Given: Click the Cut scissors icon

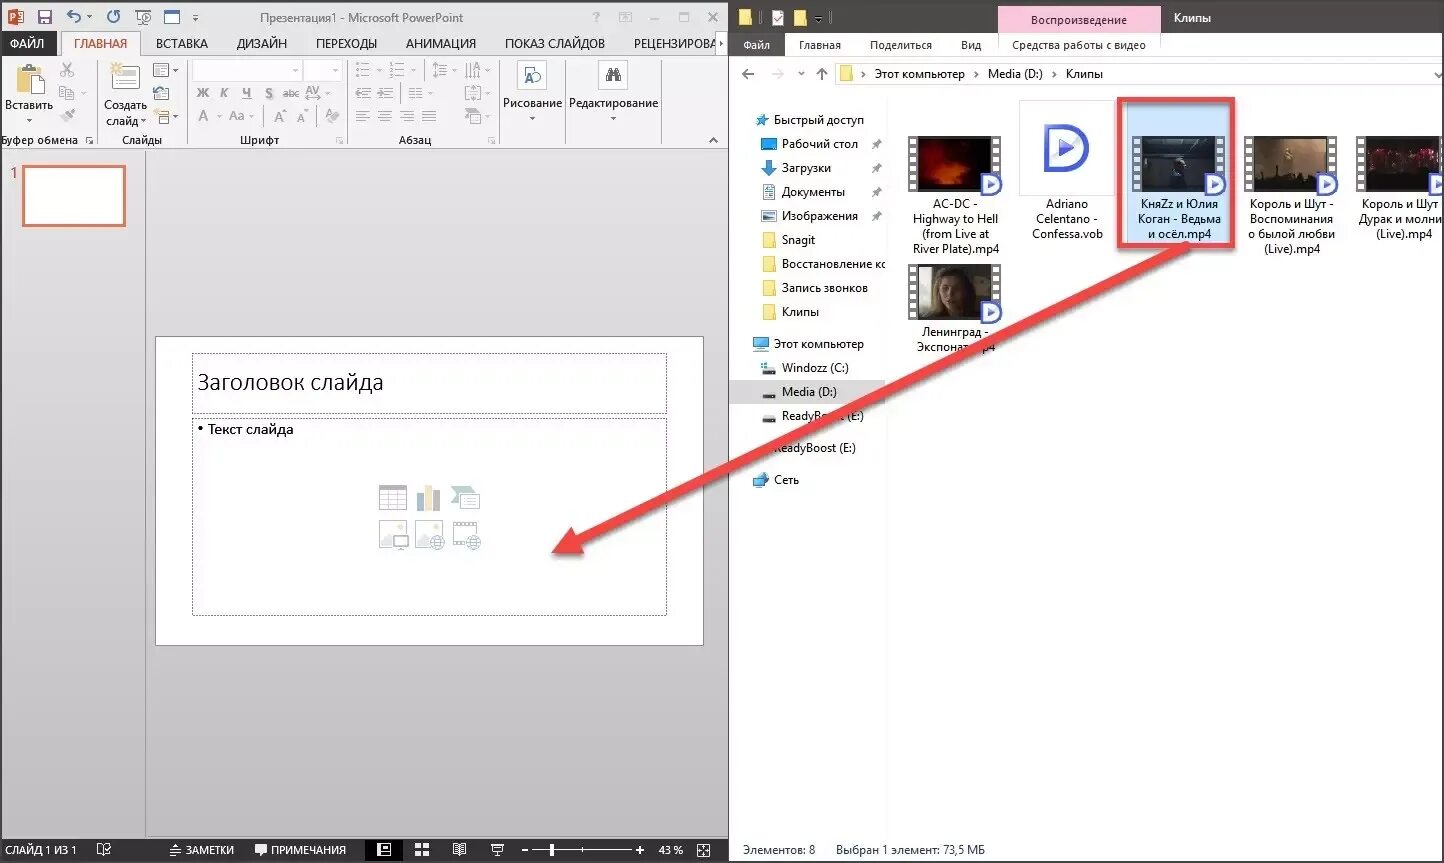Looking at the screenshot, I should click(x=67, y=70).
